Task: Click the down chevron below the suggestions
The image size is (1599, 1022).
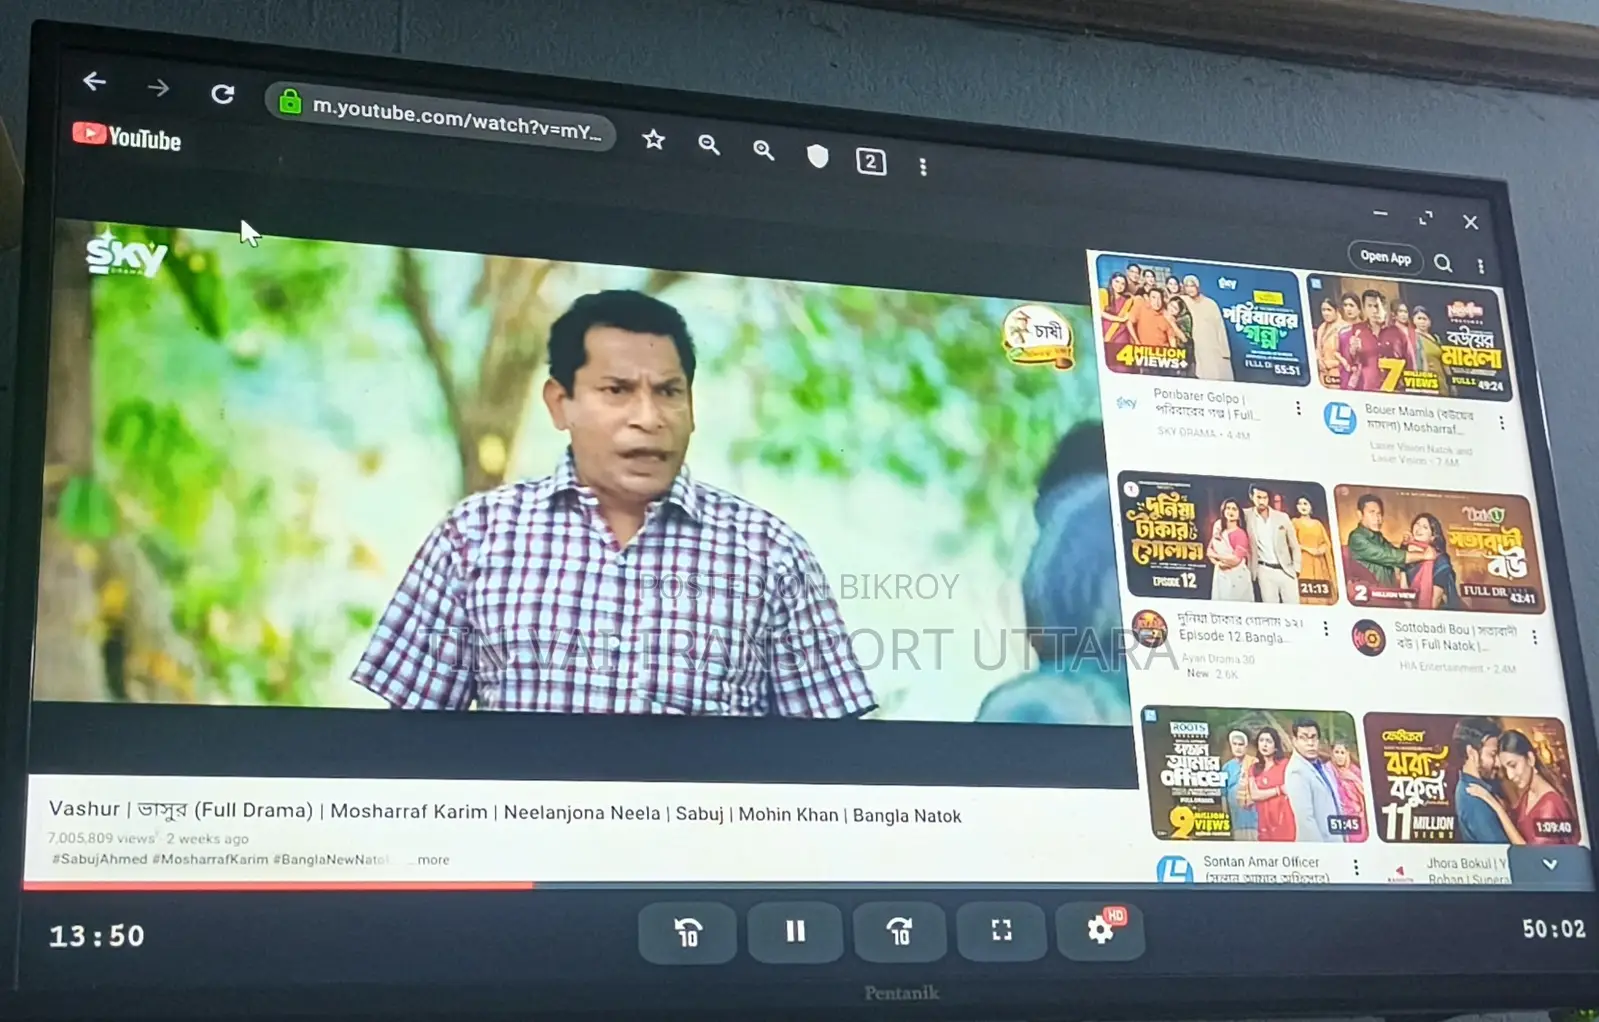Action: [x=1550, y=865]
